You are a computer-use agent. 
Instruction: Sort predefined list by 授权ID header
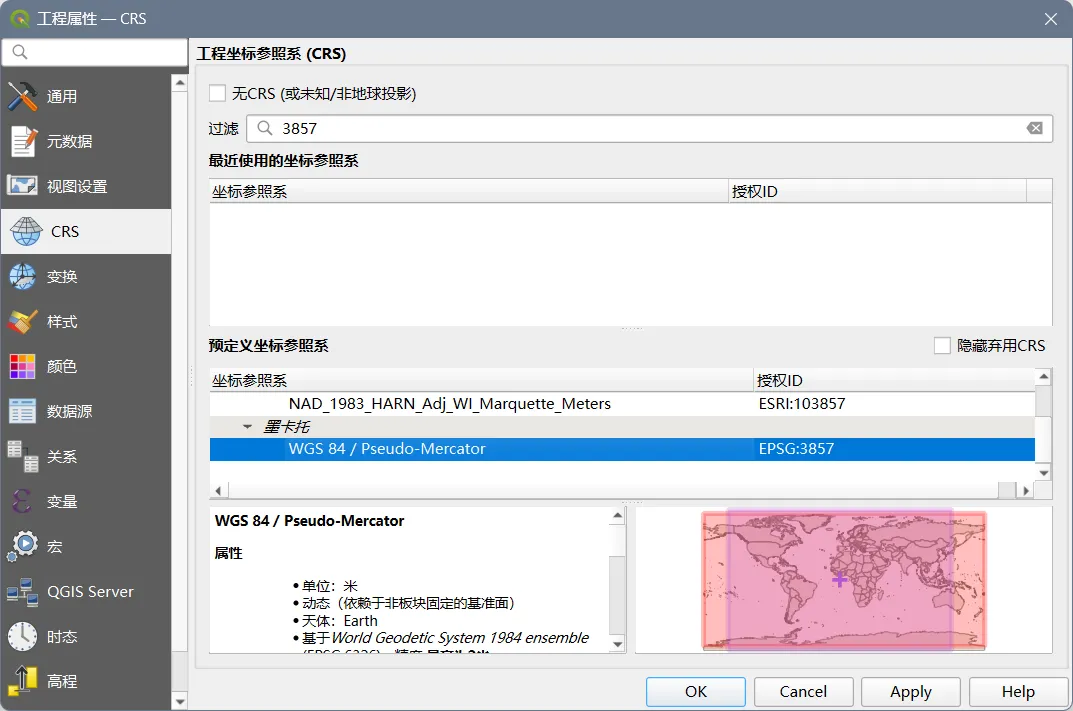894,380
